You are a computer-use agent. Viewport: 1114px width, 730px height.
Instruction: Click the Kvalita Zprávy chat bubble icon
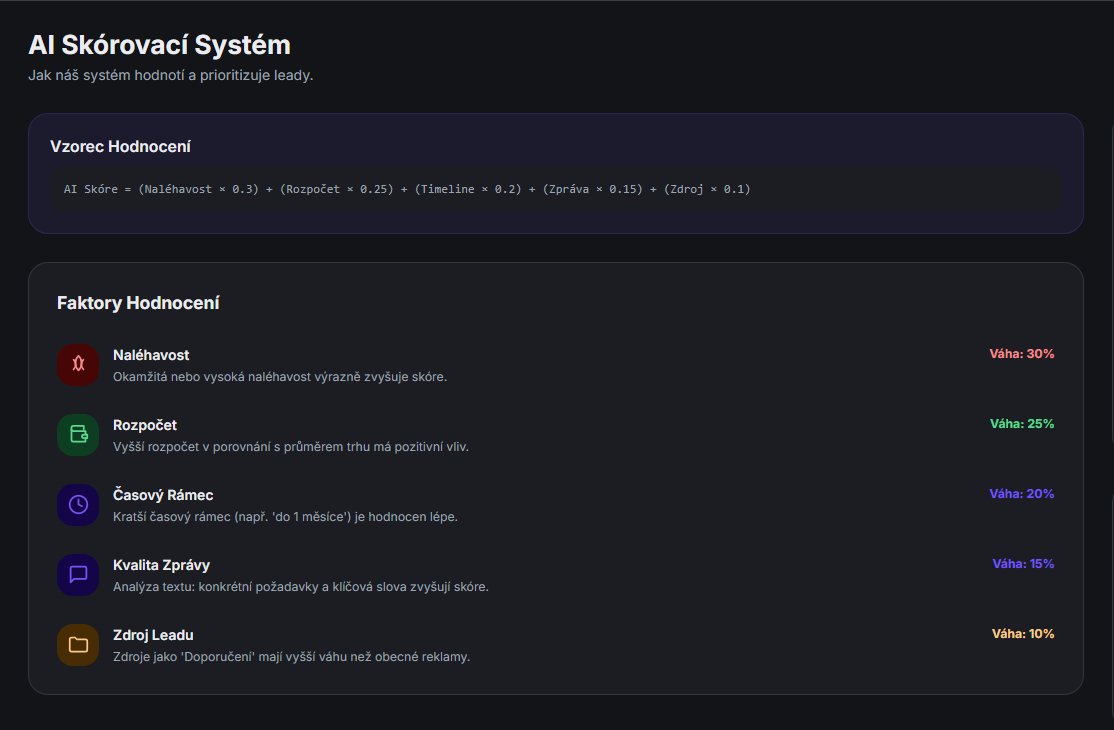click(78, 575)
